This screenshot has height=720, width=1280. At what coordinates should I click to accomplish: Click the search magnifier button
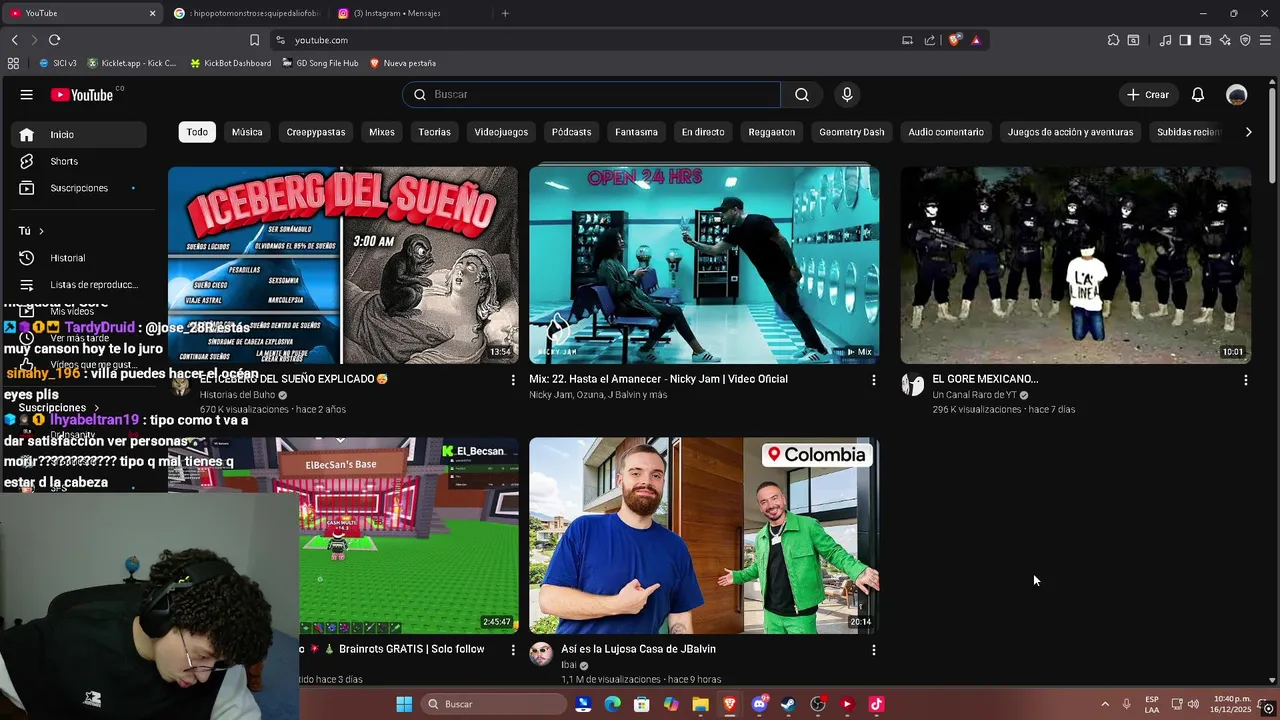click(802, 95)
